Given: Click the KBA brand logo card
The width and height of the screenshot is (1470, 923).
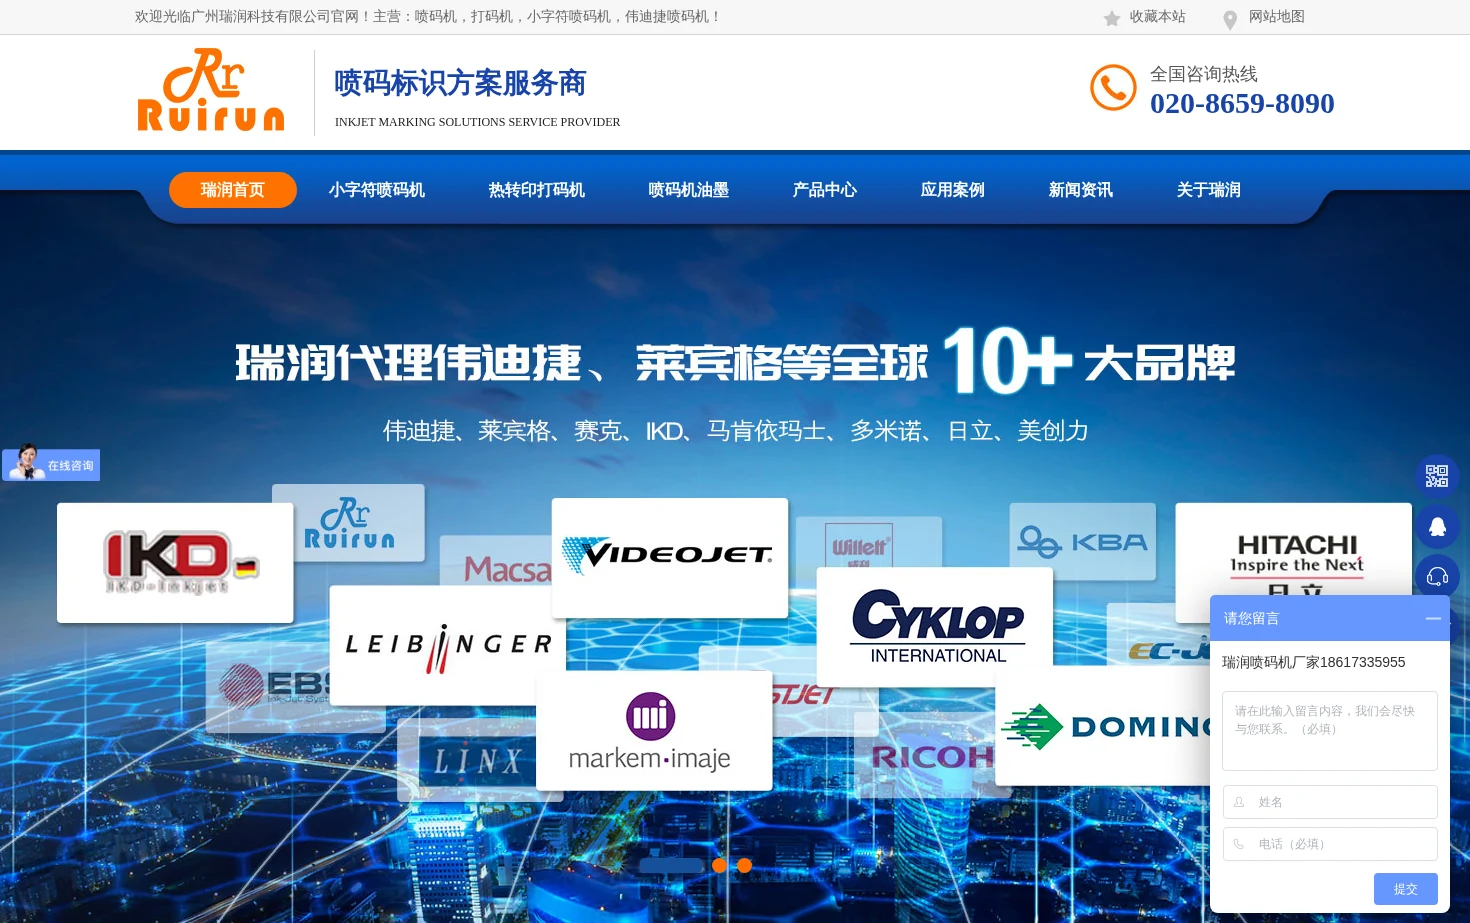Looking at the screenshot, I should point(1083,542).
